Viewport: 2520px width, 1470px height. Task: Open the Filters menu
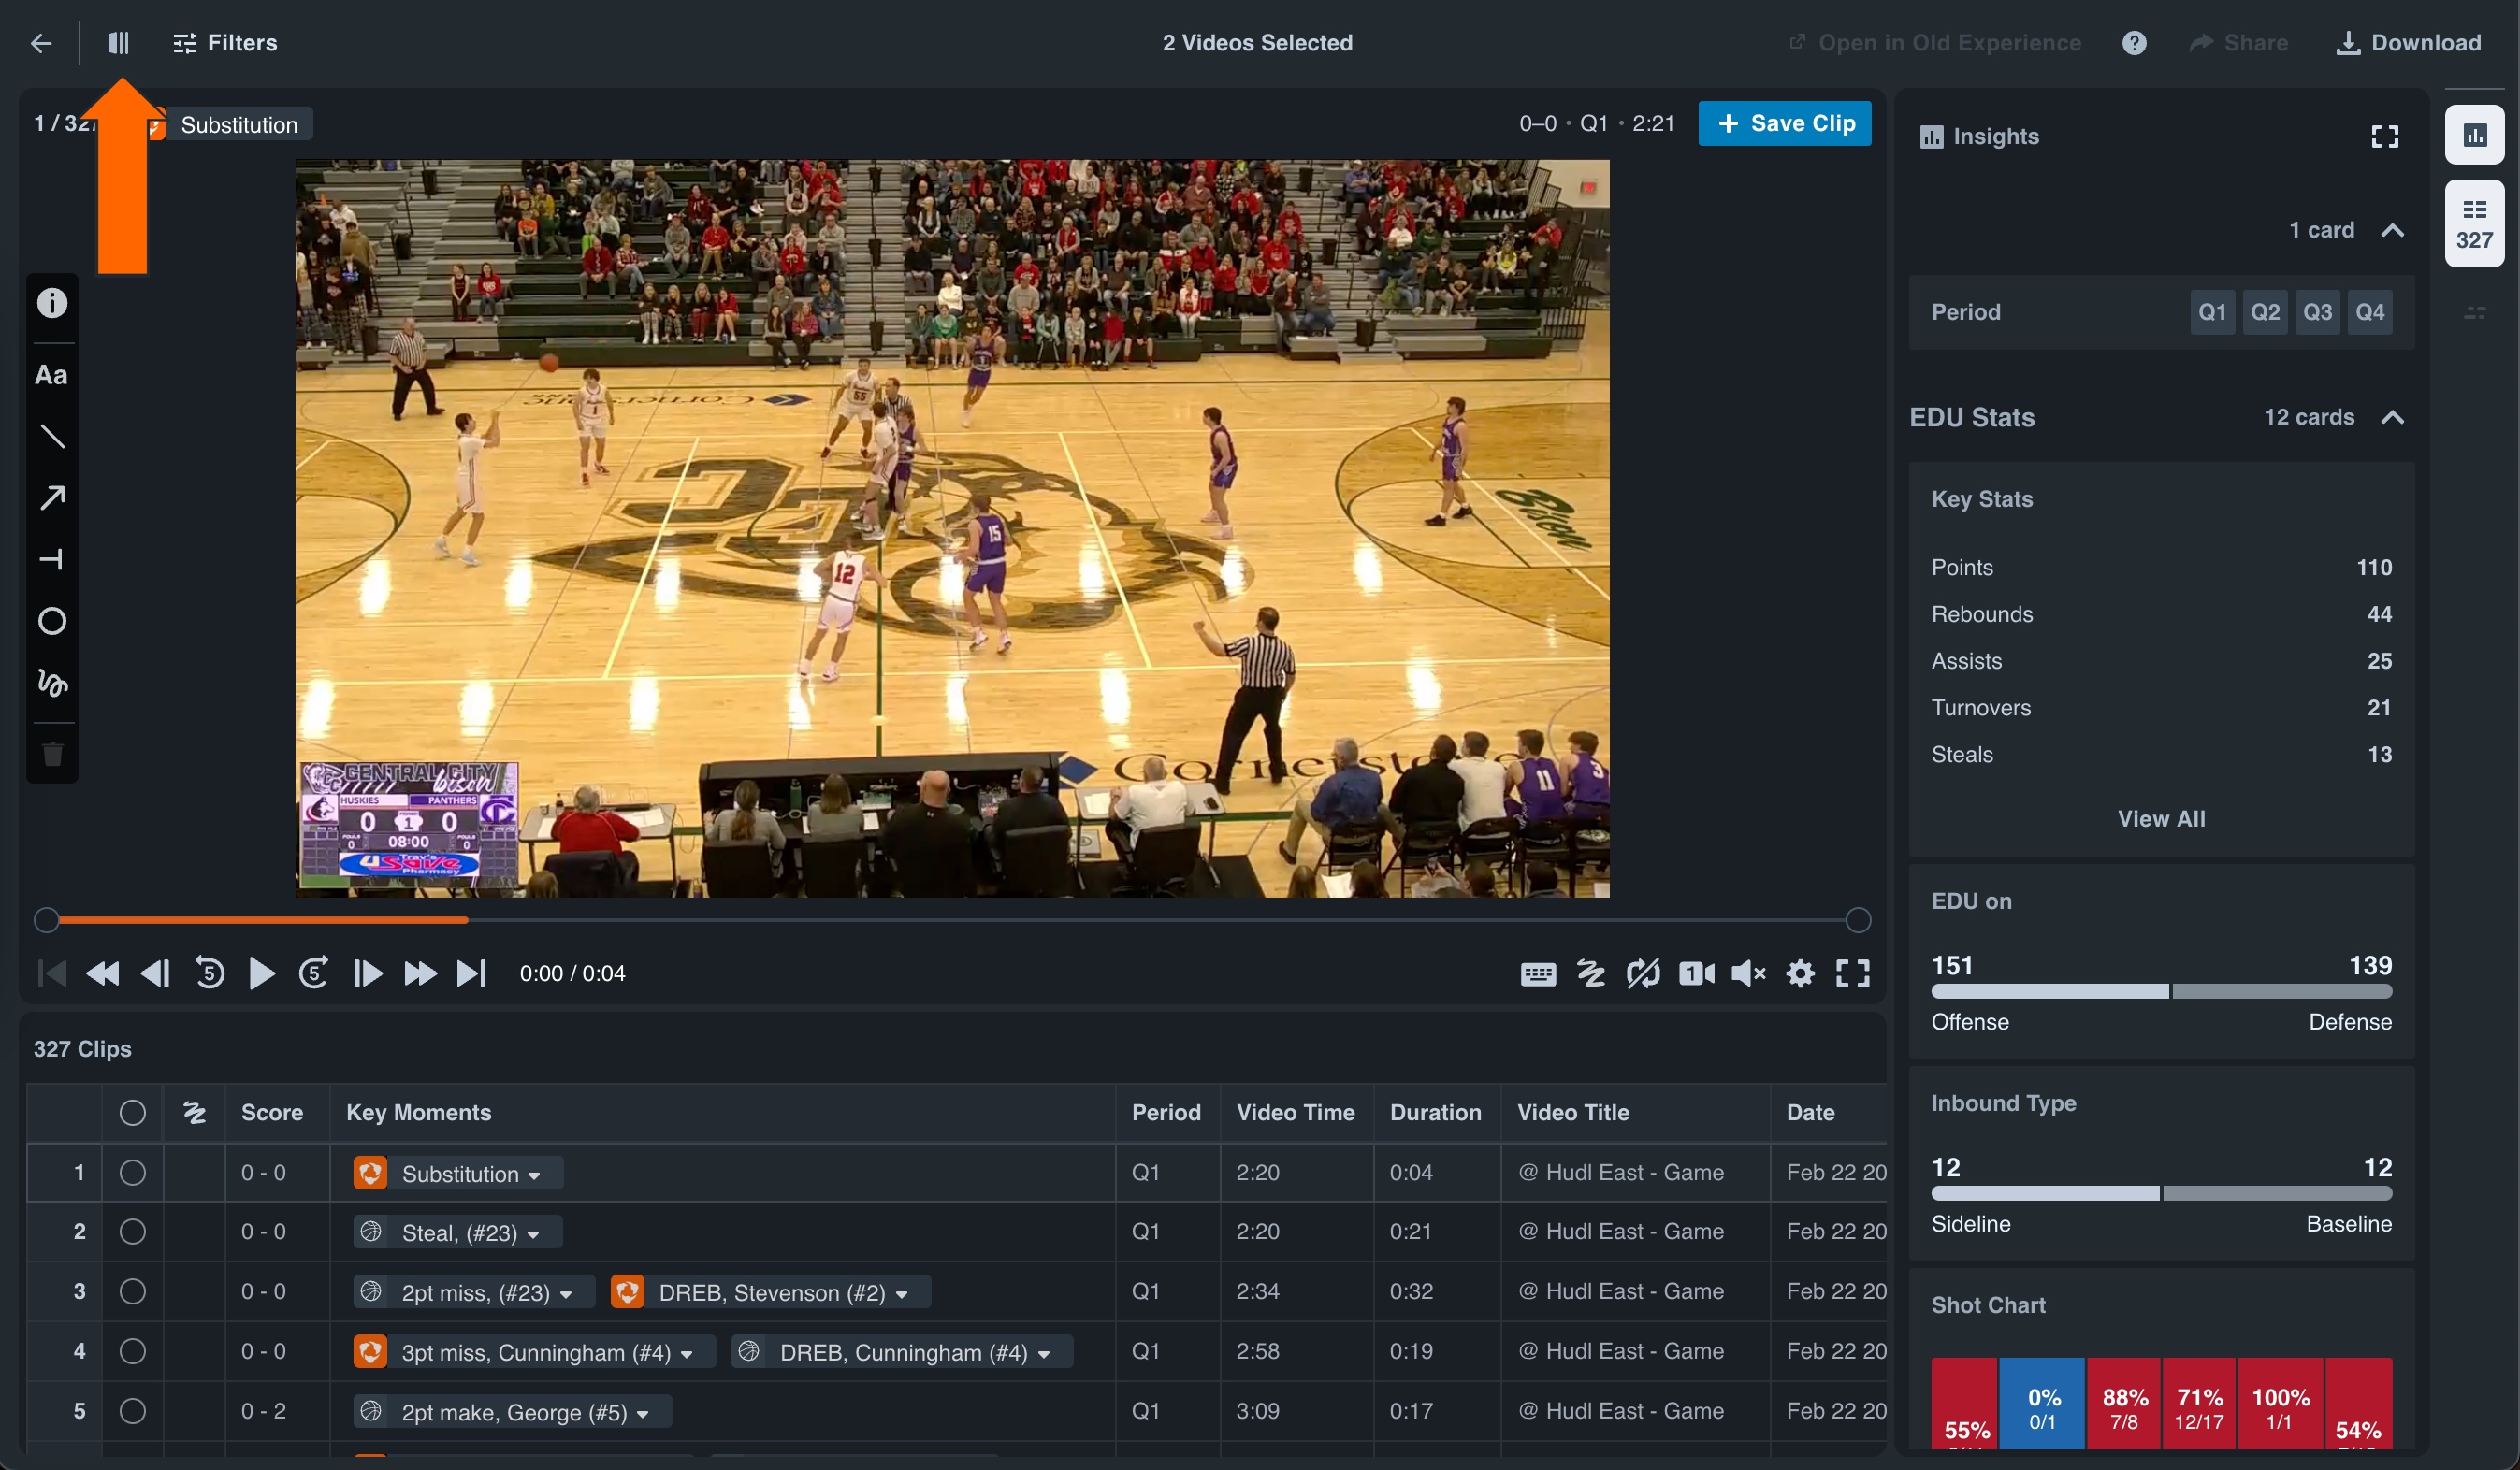226,43
